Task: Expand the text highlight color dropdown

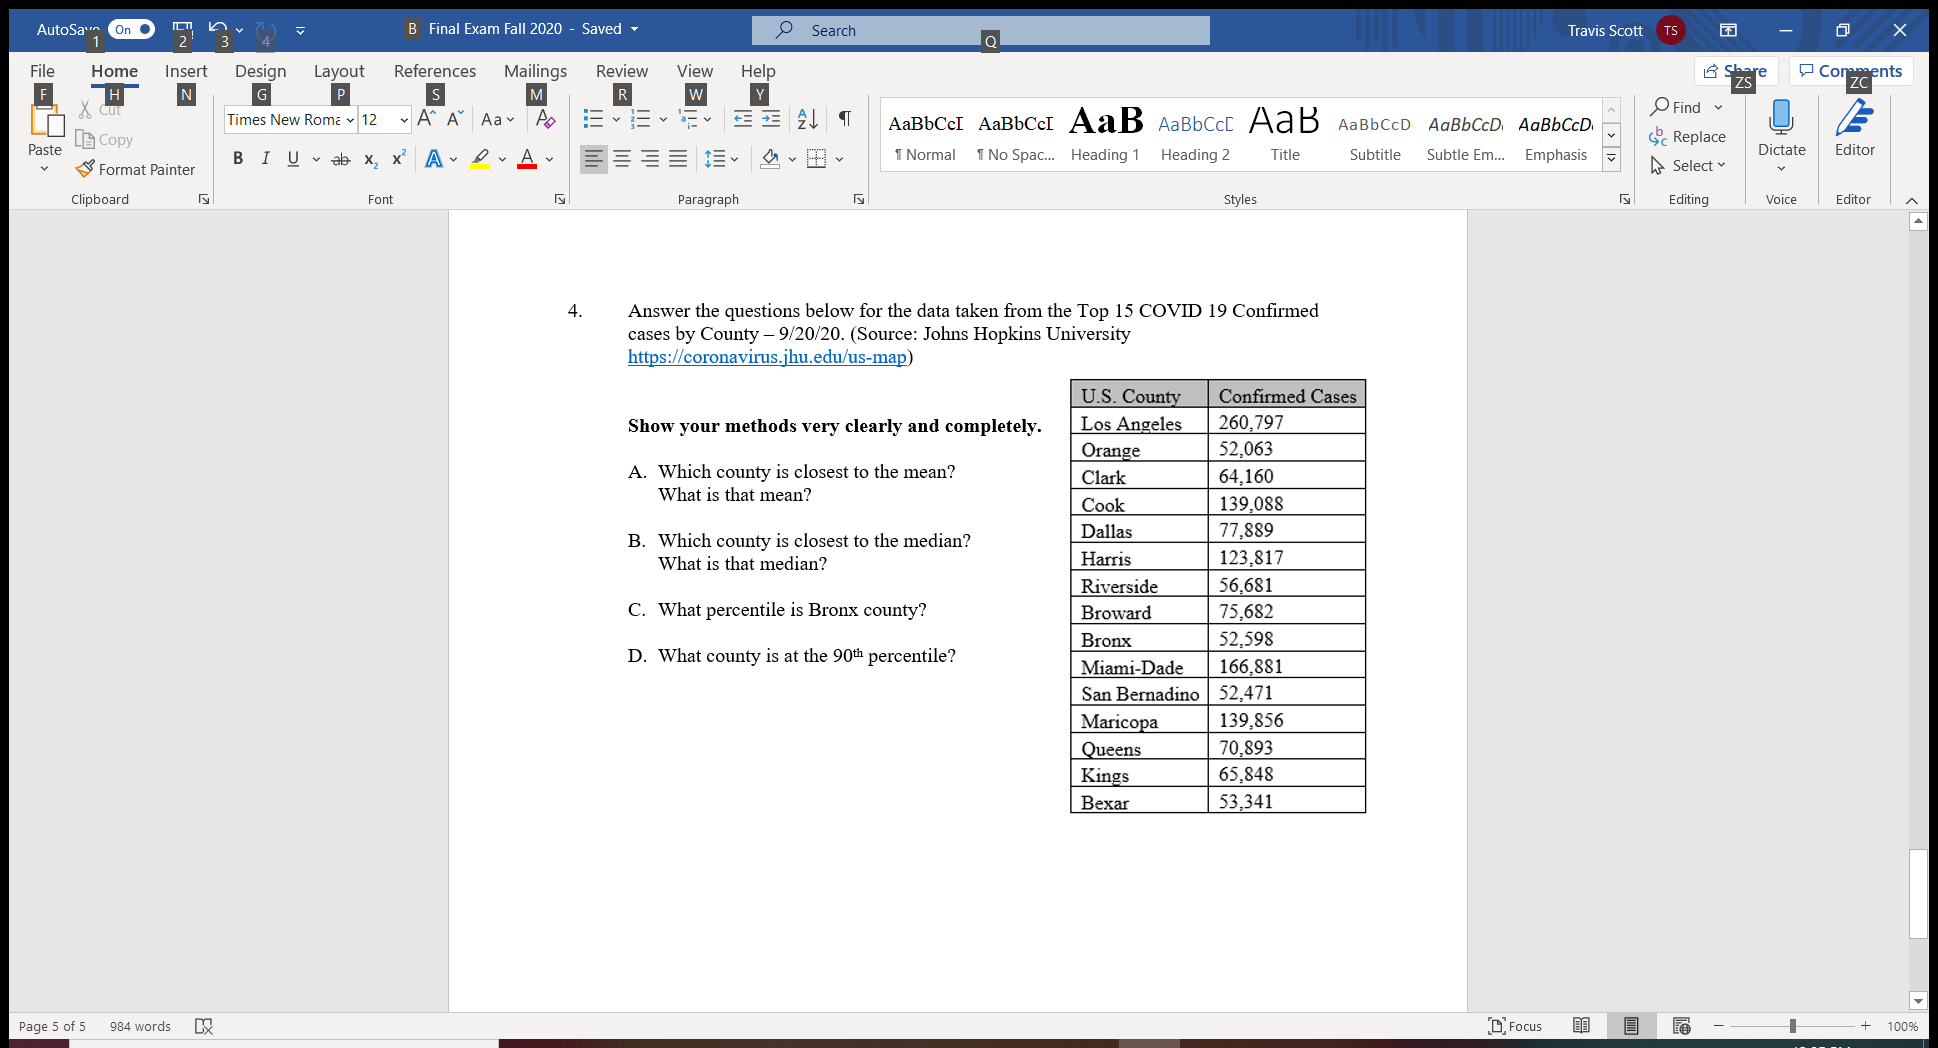Action: click(503, 158)
